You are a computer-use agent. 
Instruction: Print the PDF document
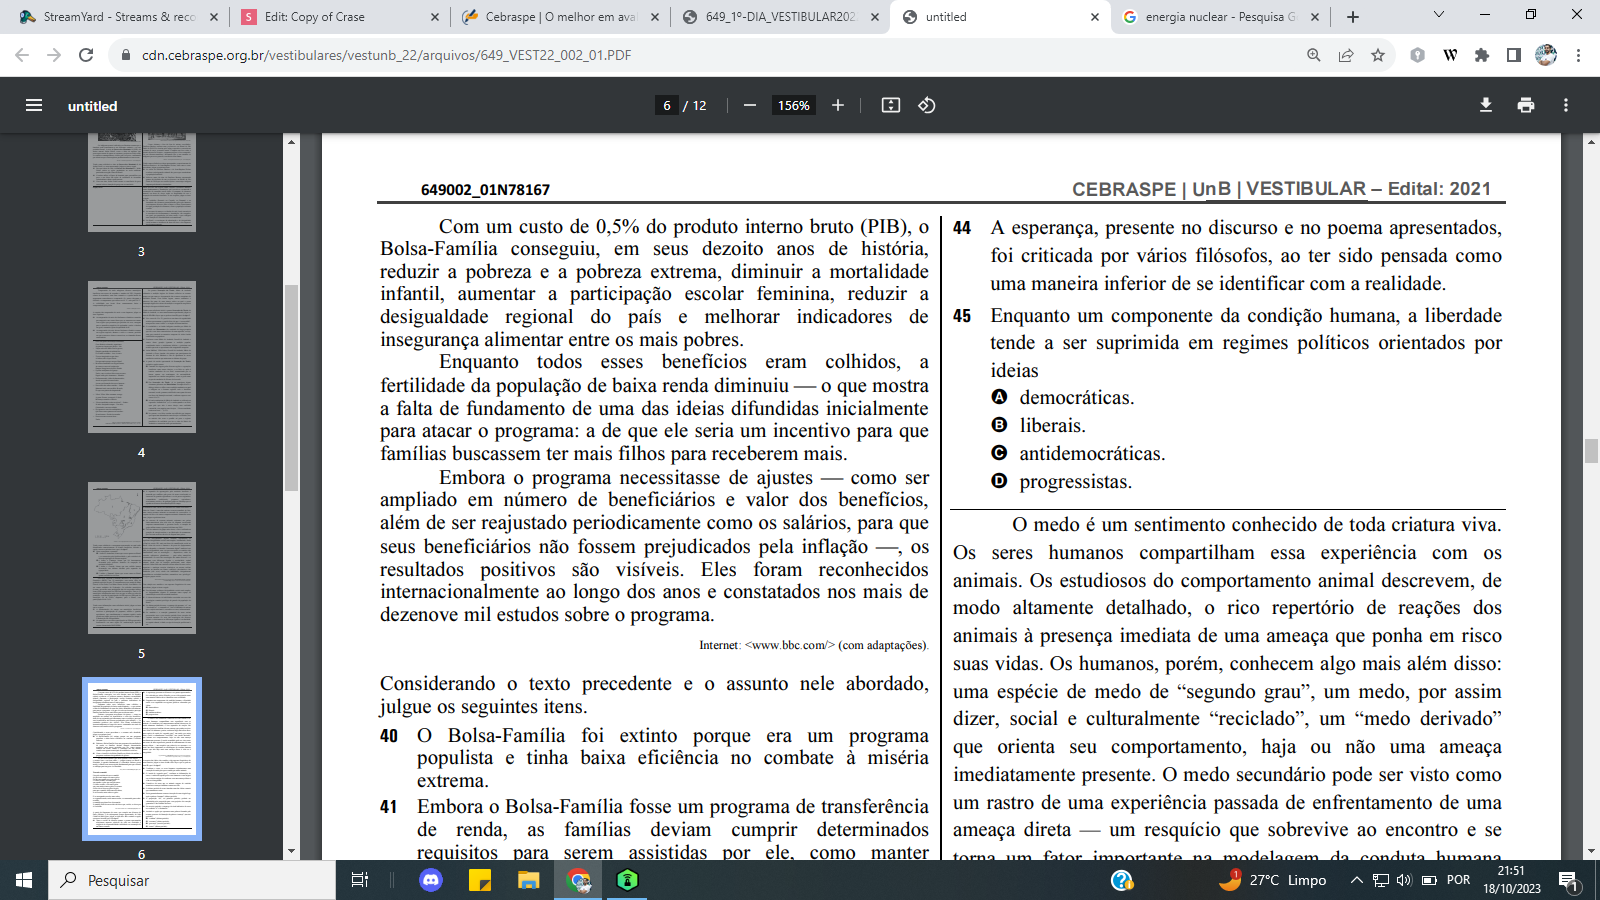coord(1526,105)
